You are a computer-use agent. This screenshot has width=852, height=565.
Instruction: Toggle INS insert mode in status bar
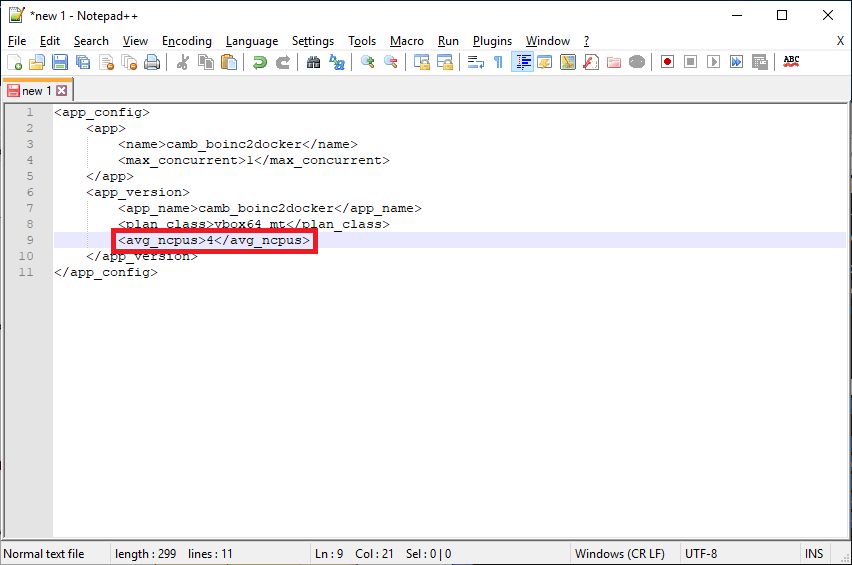tap(814, 554)
